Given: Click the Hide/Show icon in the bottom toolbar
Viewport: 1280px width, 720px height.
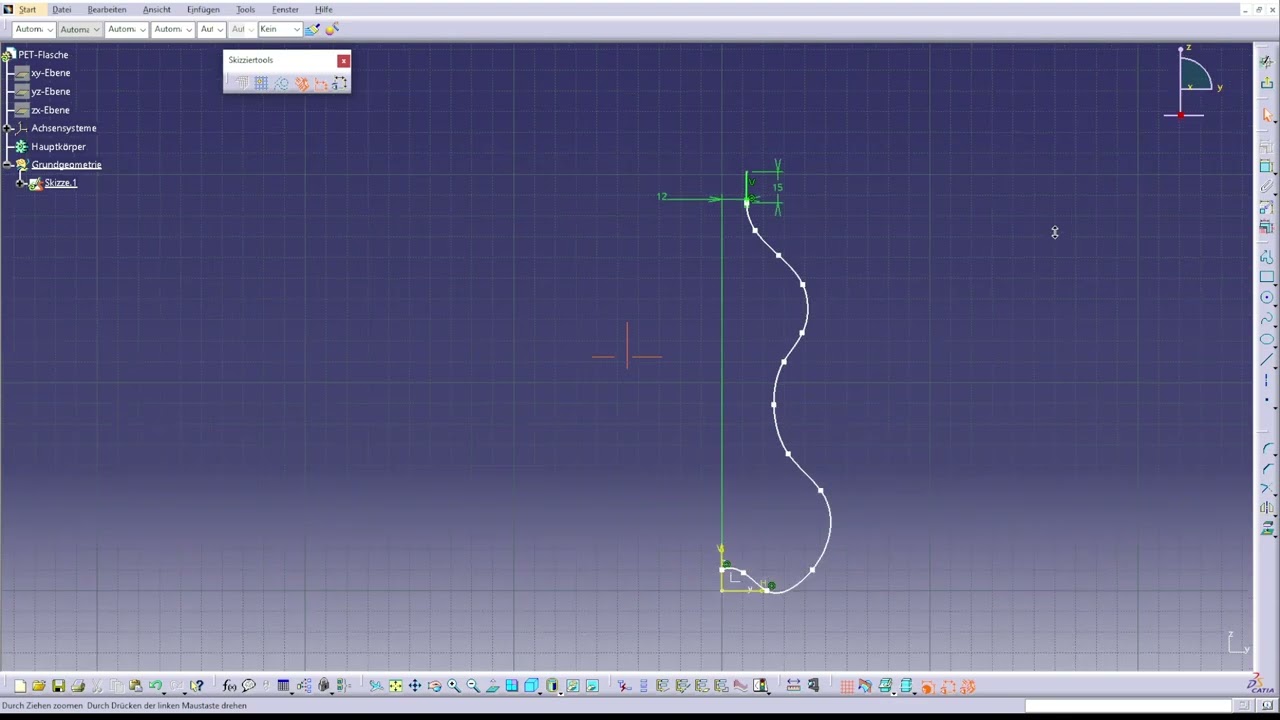Looking at the screenshot, I should click(x=572, y=686).
